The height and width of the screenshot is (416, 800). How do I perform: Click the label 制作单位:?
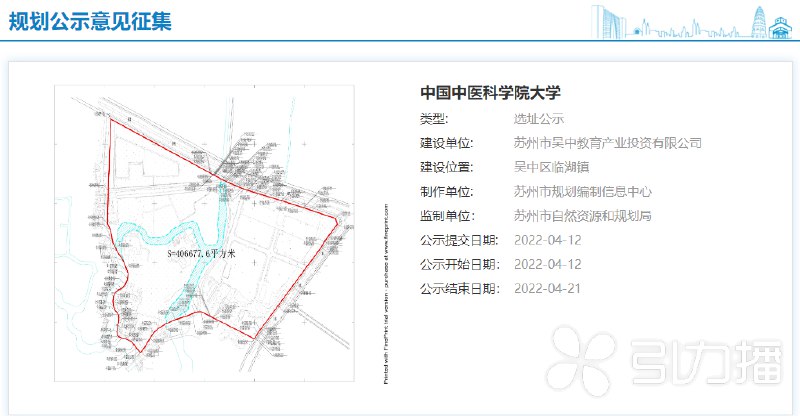pyautogui.click(x=447, y=191)
